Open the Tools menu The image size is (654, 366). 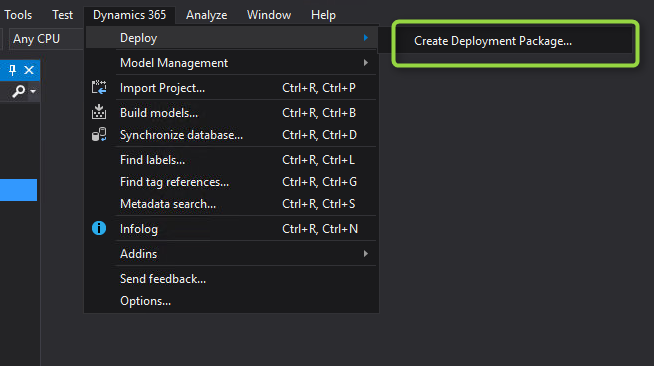(18, 15)
